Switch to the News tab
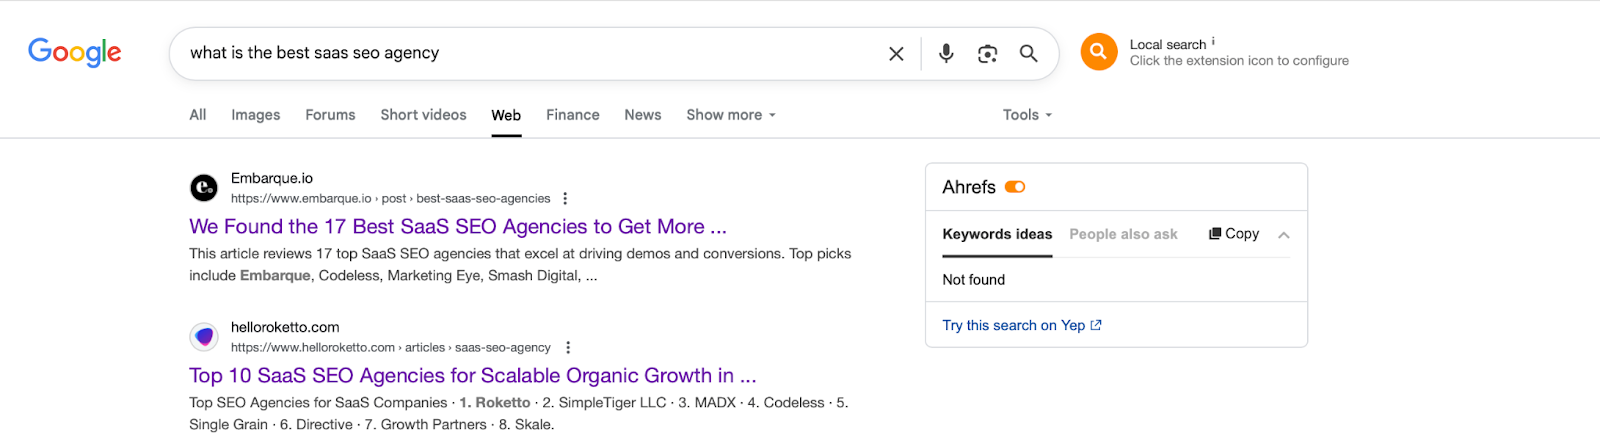Viewport: 1600px width, 448px height. (643, 115)
